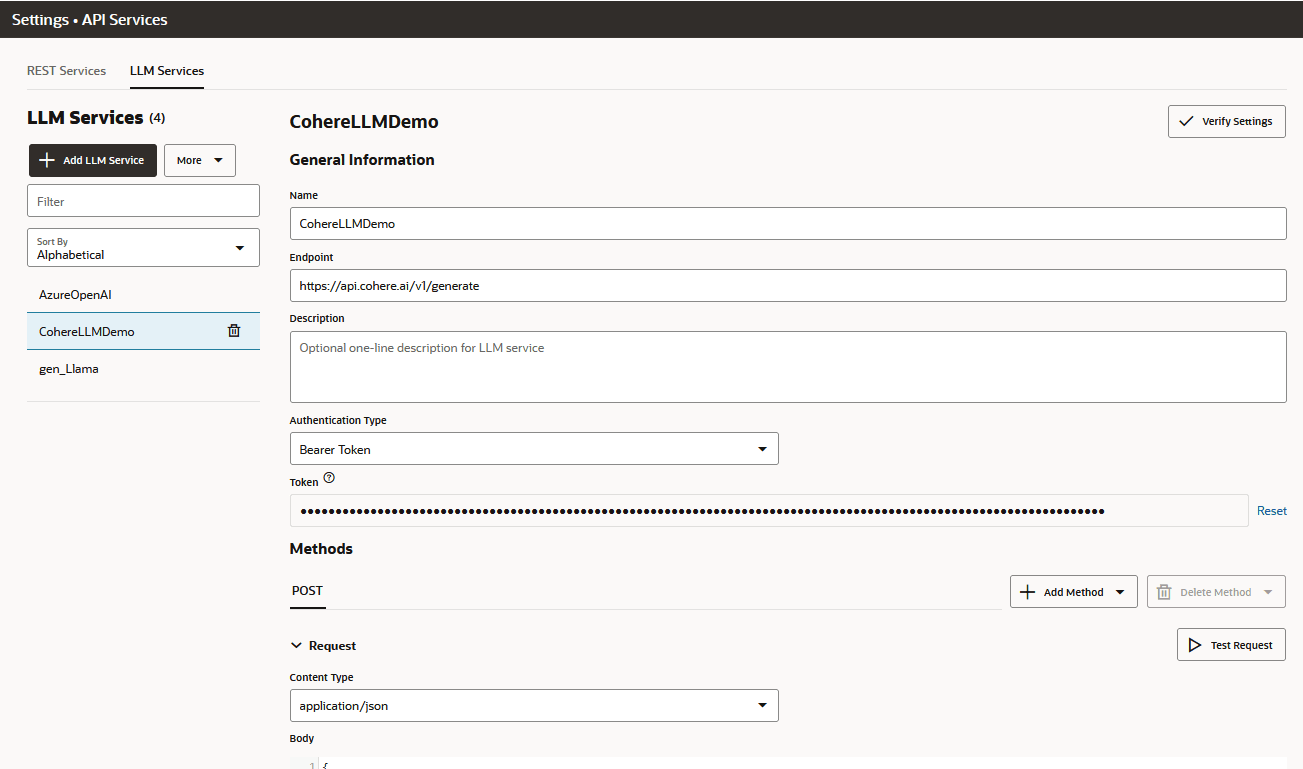This screenshot has width=1303, height=769.
Task: Select the POST method tab
Action: (x=307, y=591)
